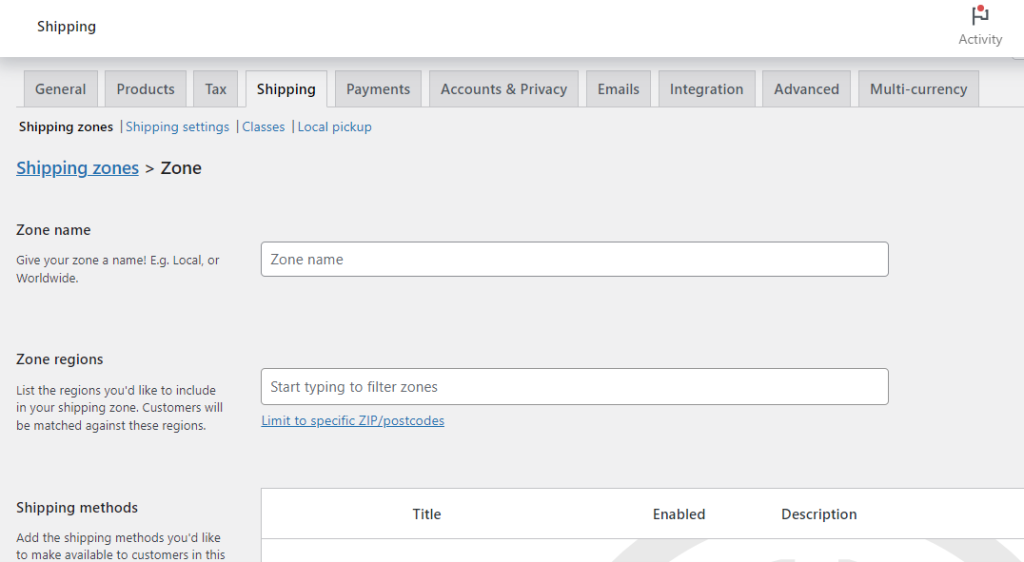
Task: Focus the Start typing to filter zones field
Action: point(574,387)
